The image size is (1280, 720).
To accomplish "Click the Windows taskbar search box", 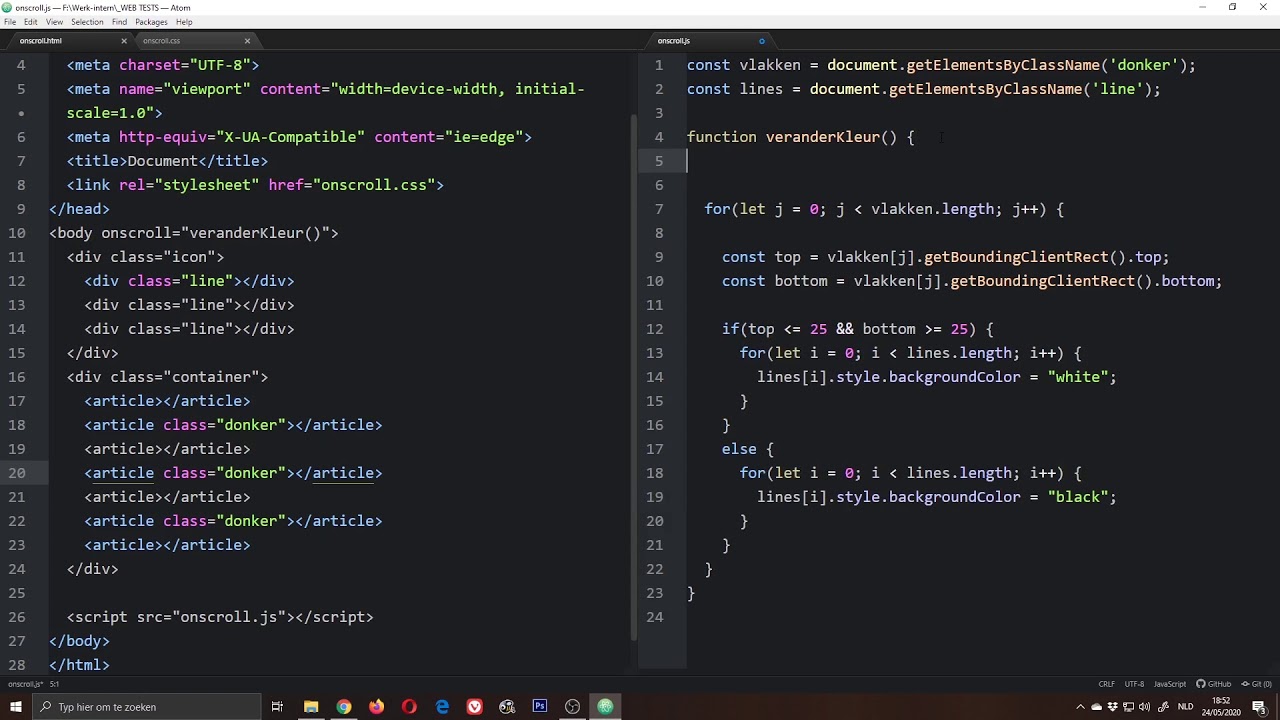I will (x=145, y=707).
